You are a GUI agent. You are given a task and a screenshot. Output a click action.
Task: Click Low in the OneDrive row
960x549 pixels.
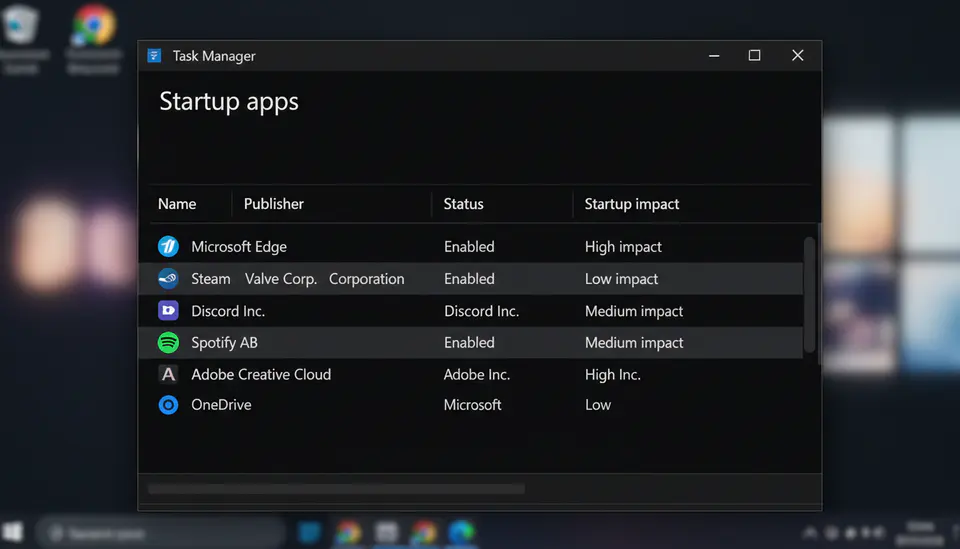coord(598,405)
